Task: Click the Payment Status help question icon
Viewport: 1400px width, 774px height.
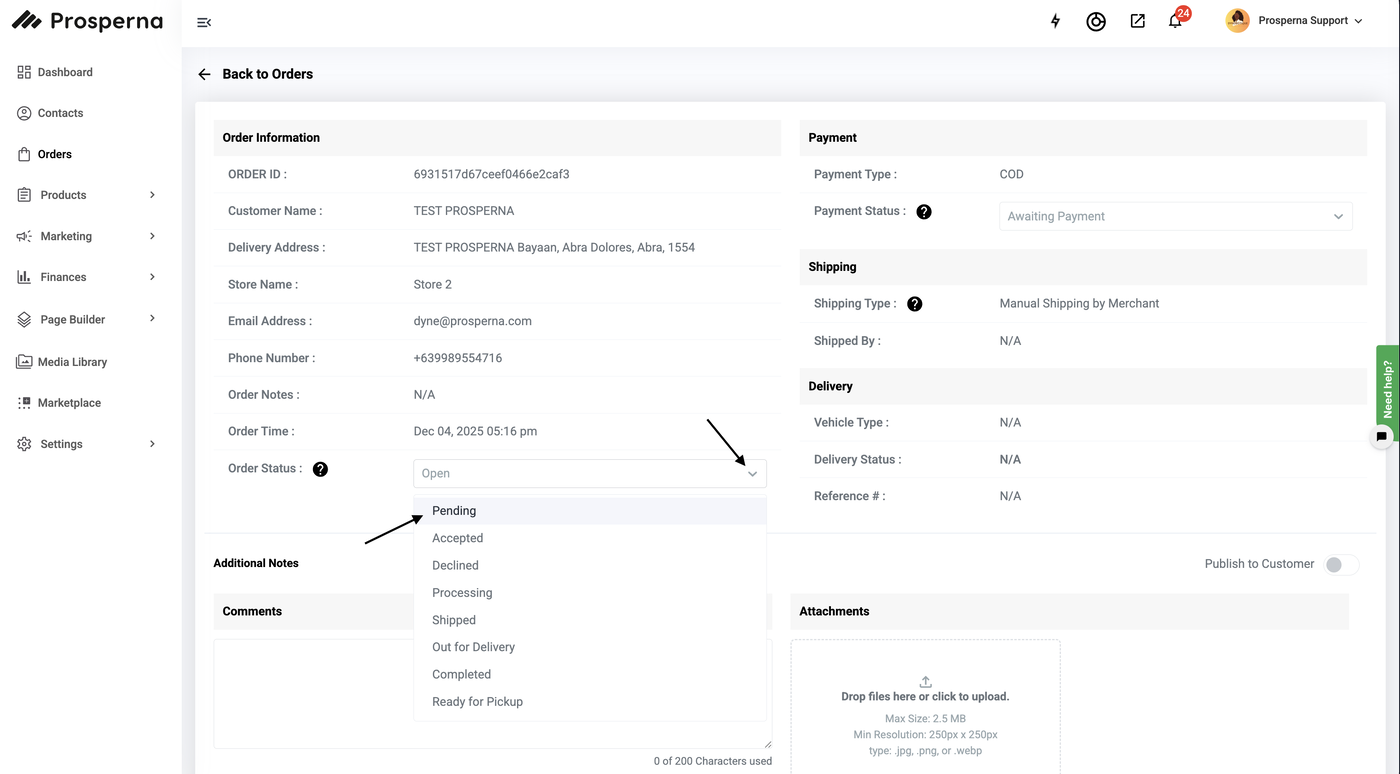Action: coord(924,212)
